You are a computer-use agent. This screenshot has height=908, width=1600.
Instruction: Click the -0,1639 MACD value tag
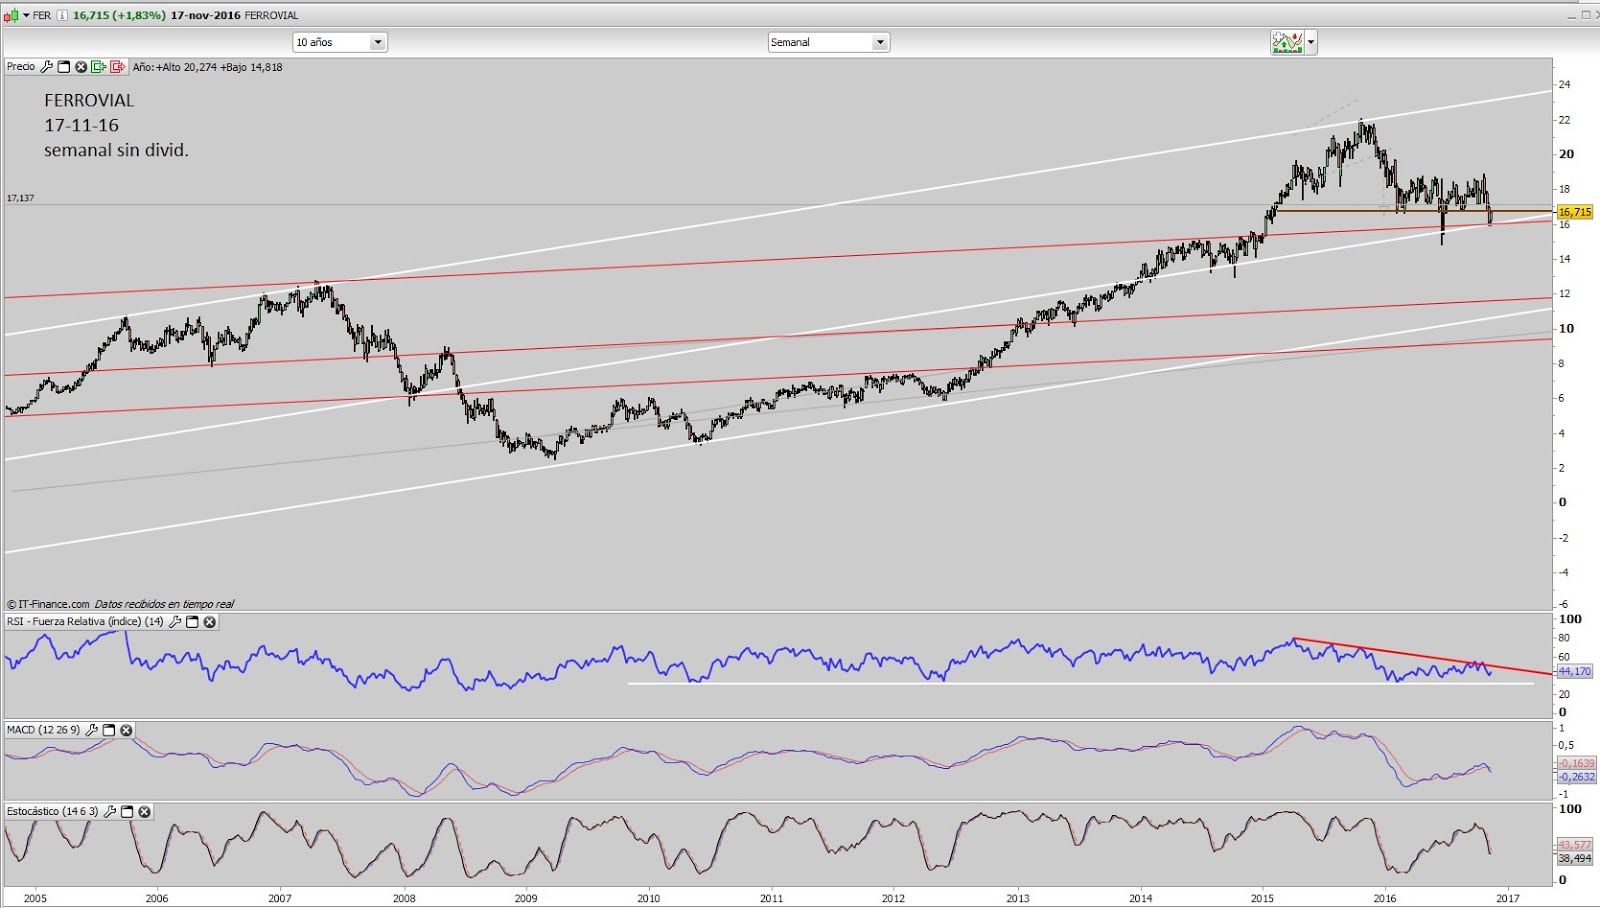click(x=1577, y=763)
